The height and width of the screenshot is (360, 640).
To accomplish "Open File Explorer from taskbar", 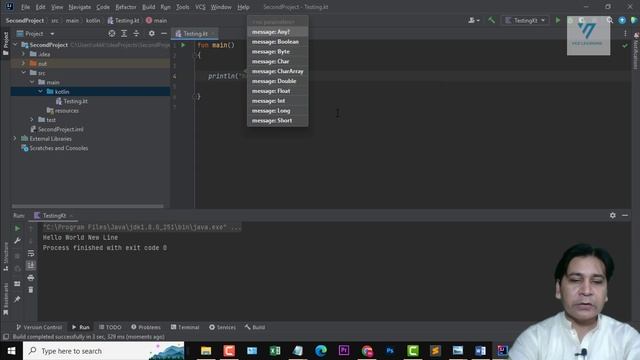I will click(206, 351).
